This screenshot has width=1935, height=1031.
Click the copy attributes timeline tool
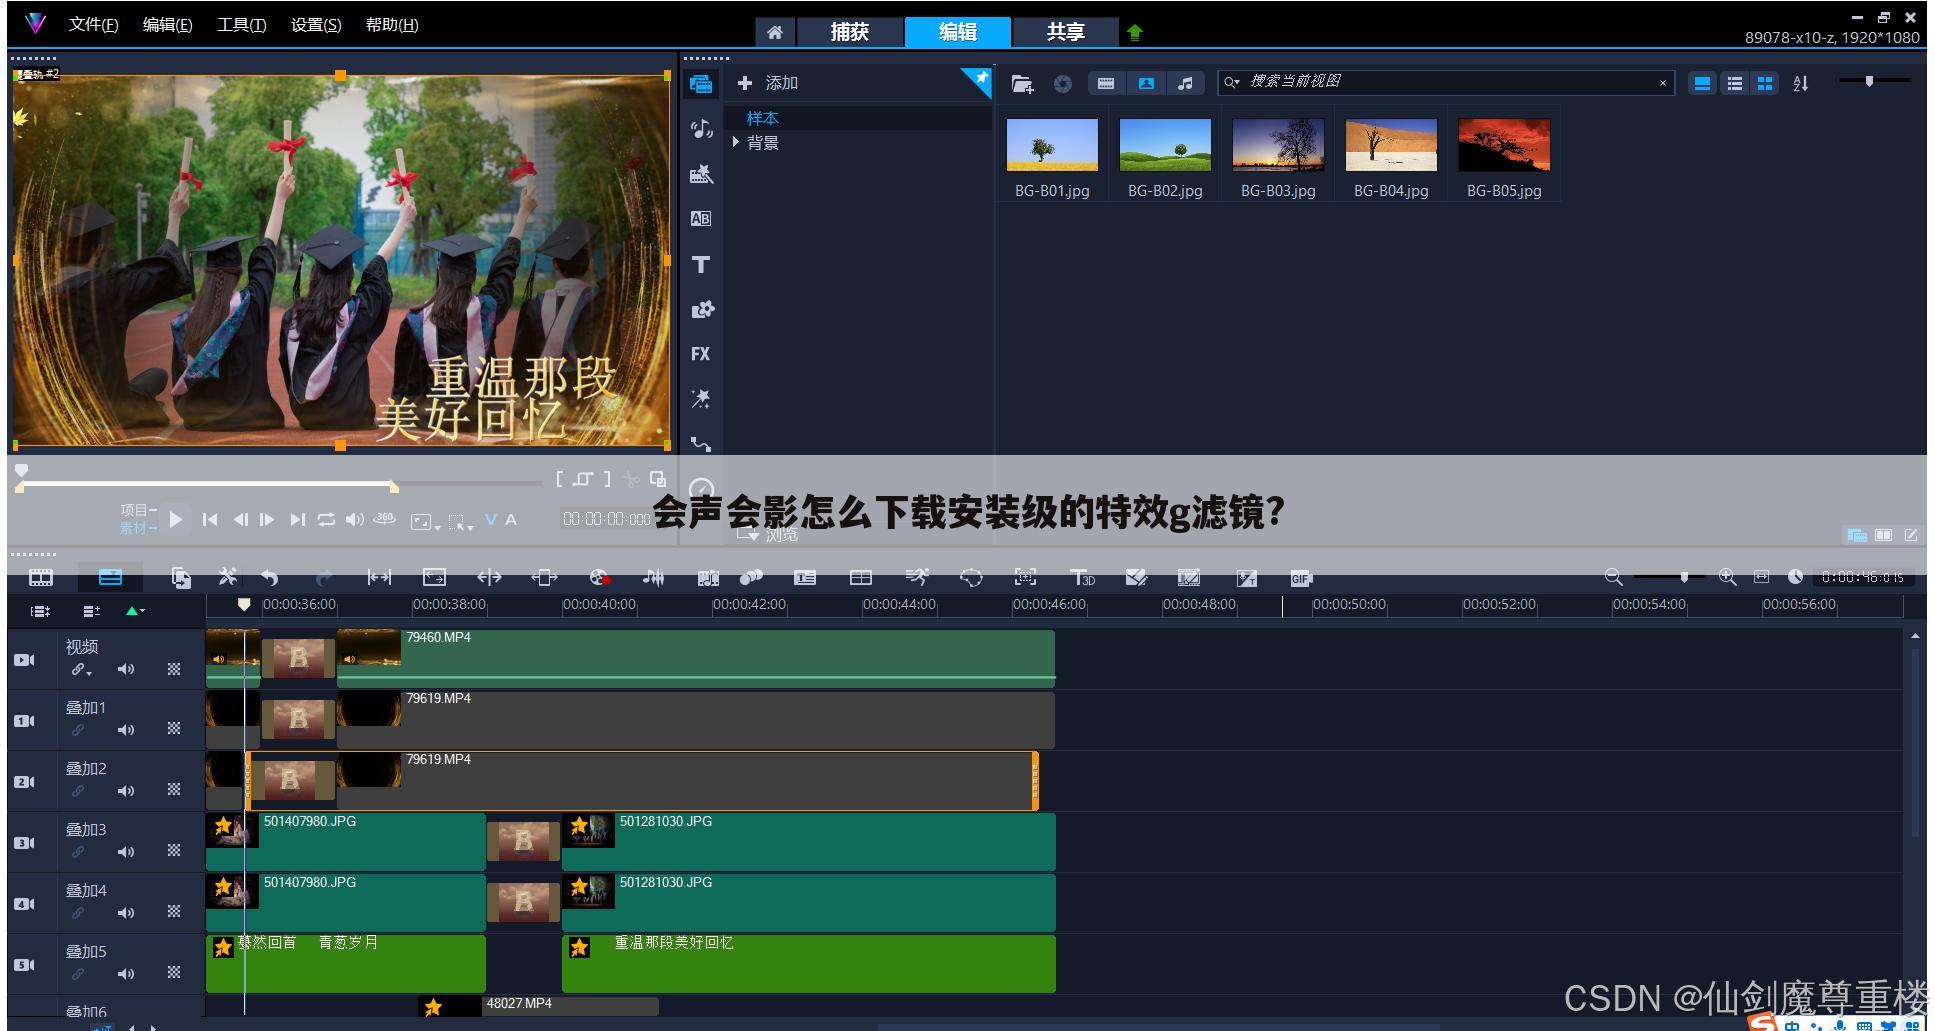click(x=181, y=577)
